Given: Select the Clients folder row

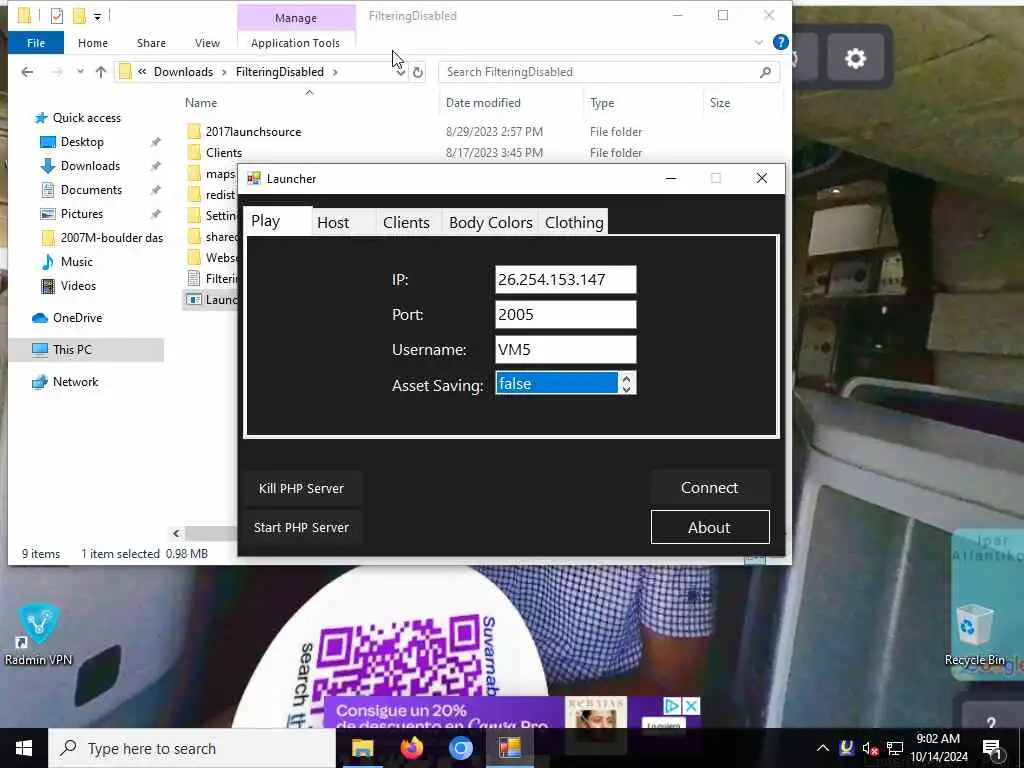Looking at the screenshot, I should (223, 152).
